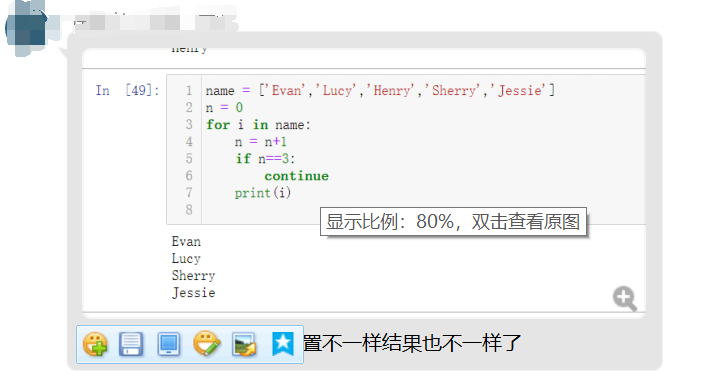Open the smiley-with-pencil emoticon edit icon
Viewport: 713px width, 379px height.
pyautogui.click(x=207, y=344)
